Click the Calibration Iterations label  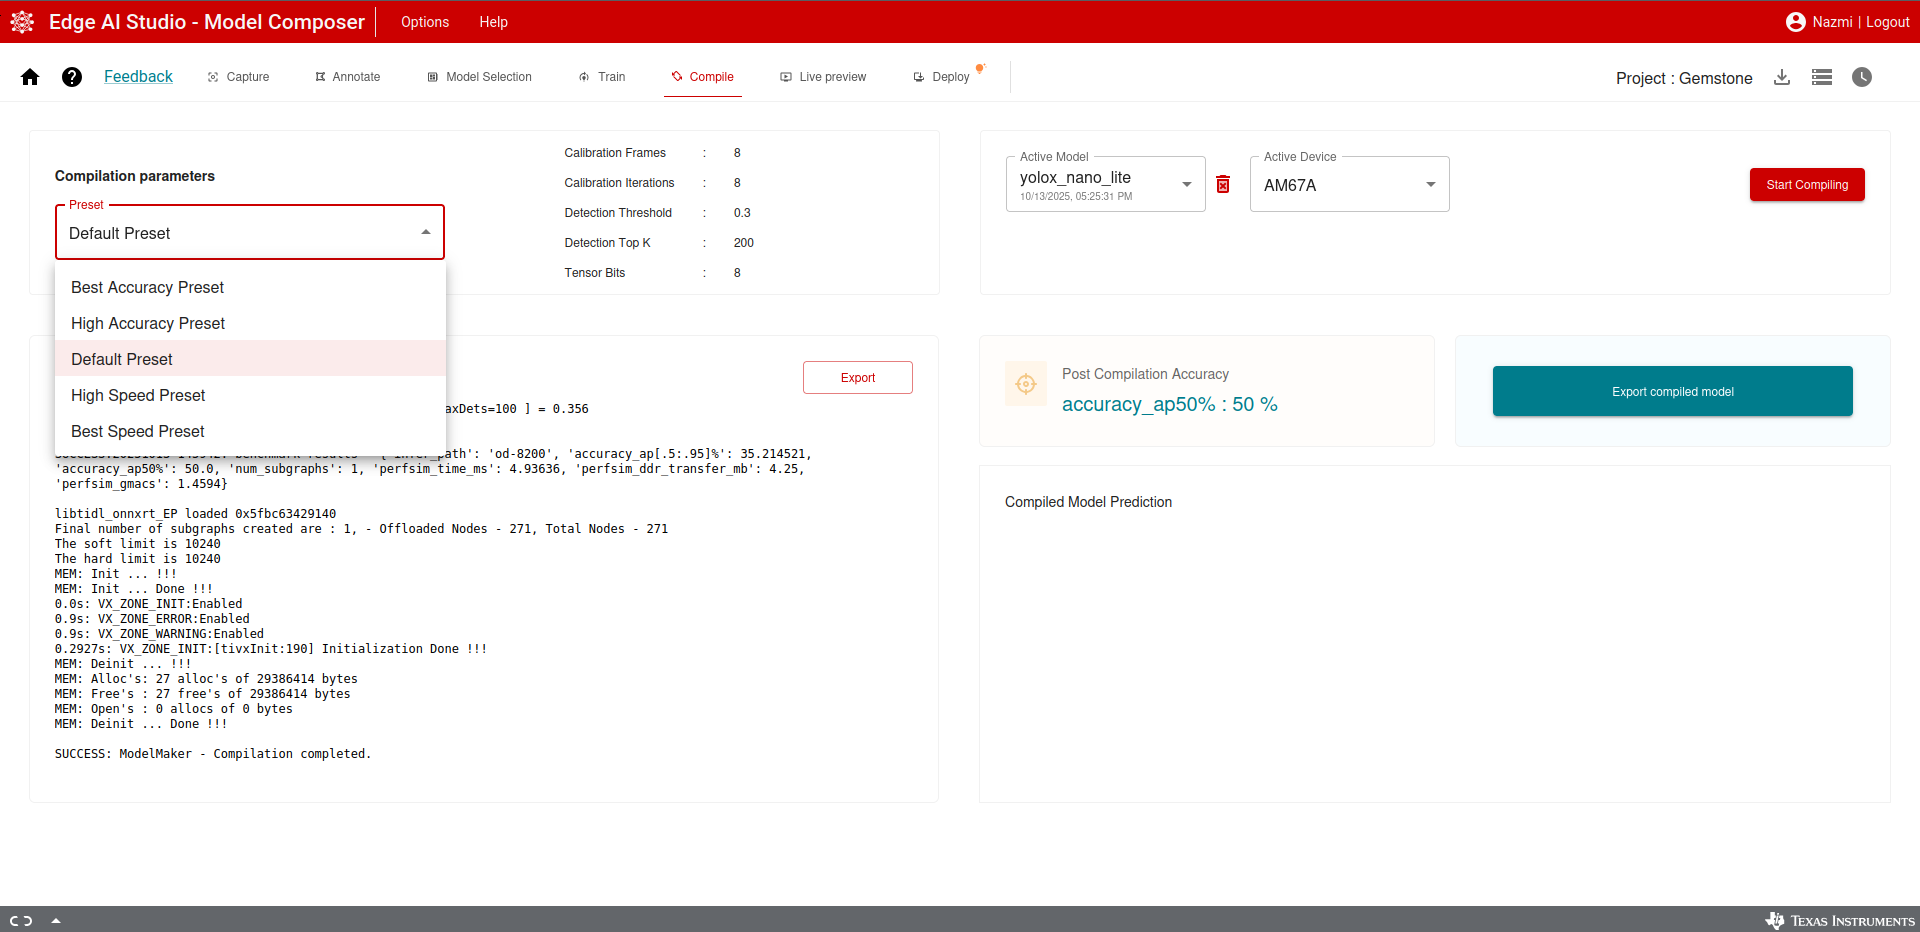(x=619, y=183)
